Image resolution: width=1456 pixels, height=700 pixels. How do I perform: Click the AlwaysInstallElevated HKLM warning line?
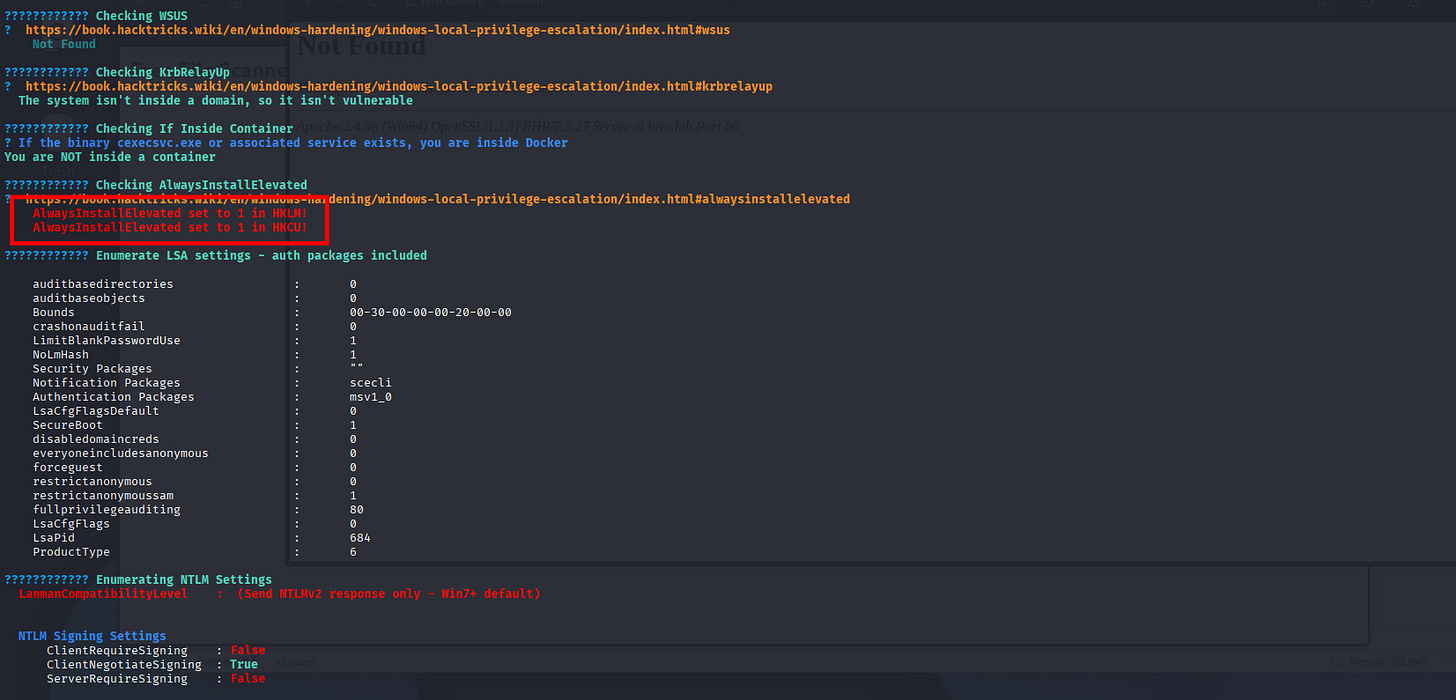168,213
